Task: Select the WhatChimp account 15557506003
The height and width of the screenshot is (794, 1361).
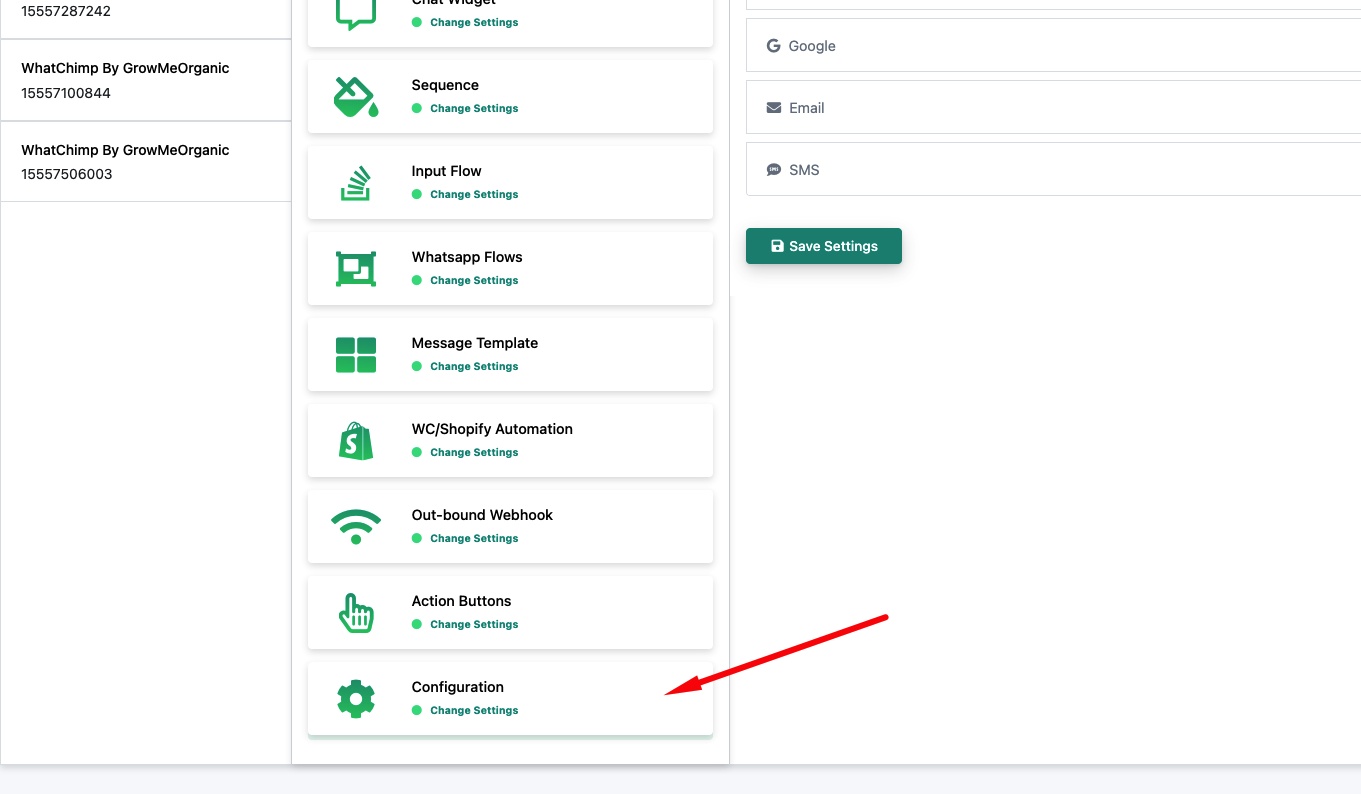Action: [146, 162]
